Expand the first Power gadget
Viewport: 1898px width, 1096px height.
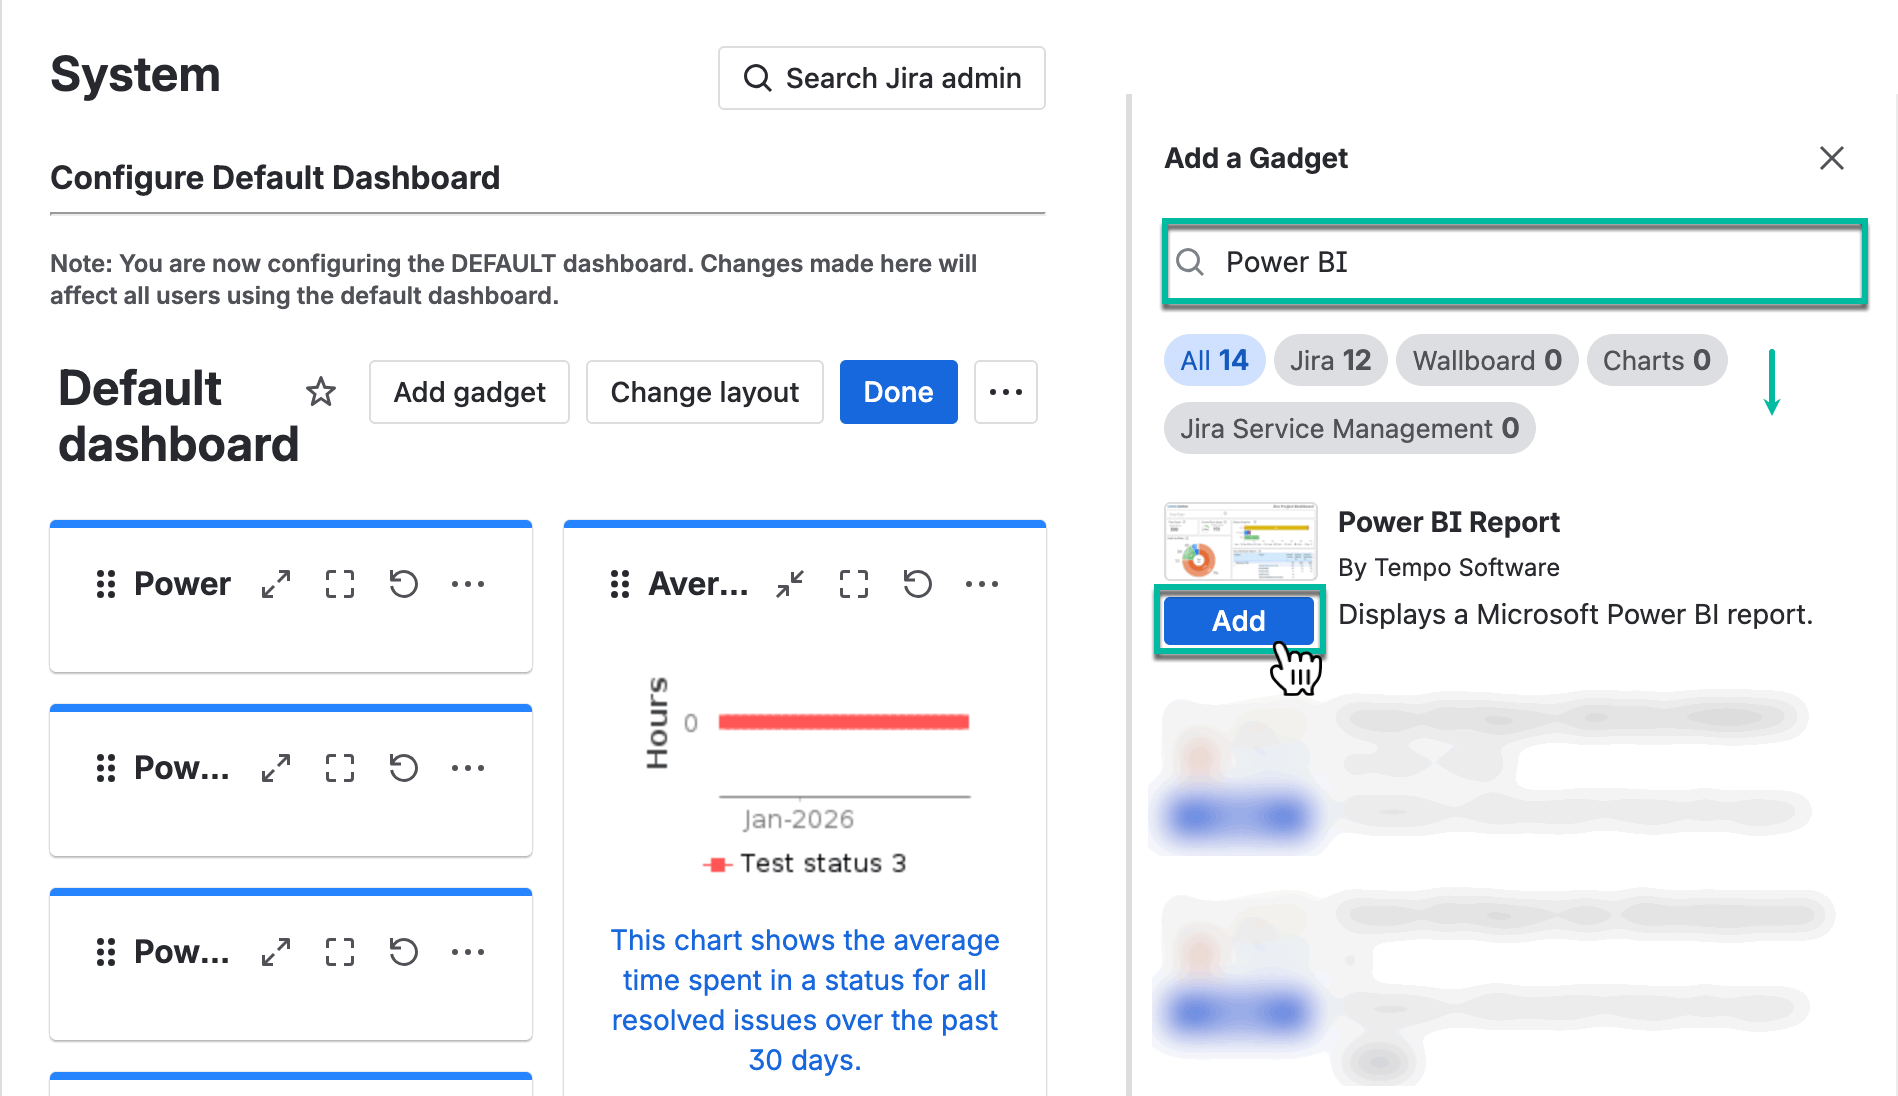pos(276,584)
